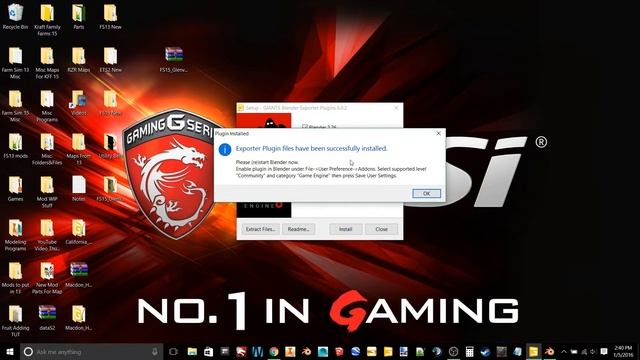Select the Maps From 13 folder
Screen dimensions: 640x360
point(79,149)
